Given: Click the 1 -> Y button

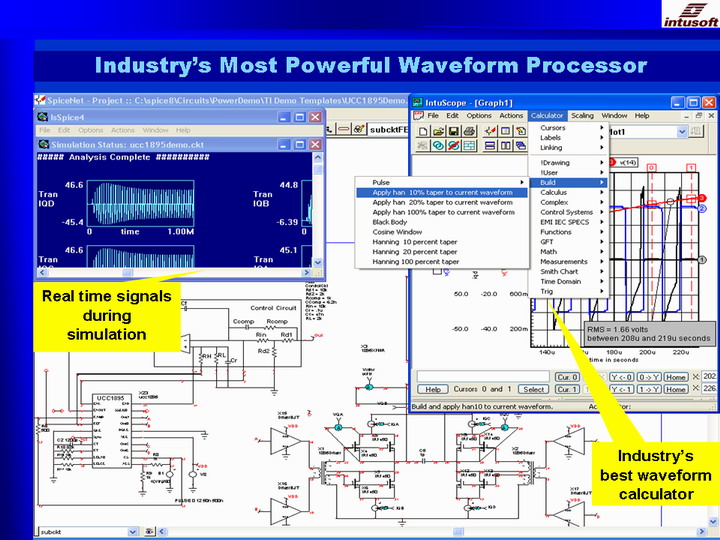Looking at the screenshot, I should pos(649,389).
